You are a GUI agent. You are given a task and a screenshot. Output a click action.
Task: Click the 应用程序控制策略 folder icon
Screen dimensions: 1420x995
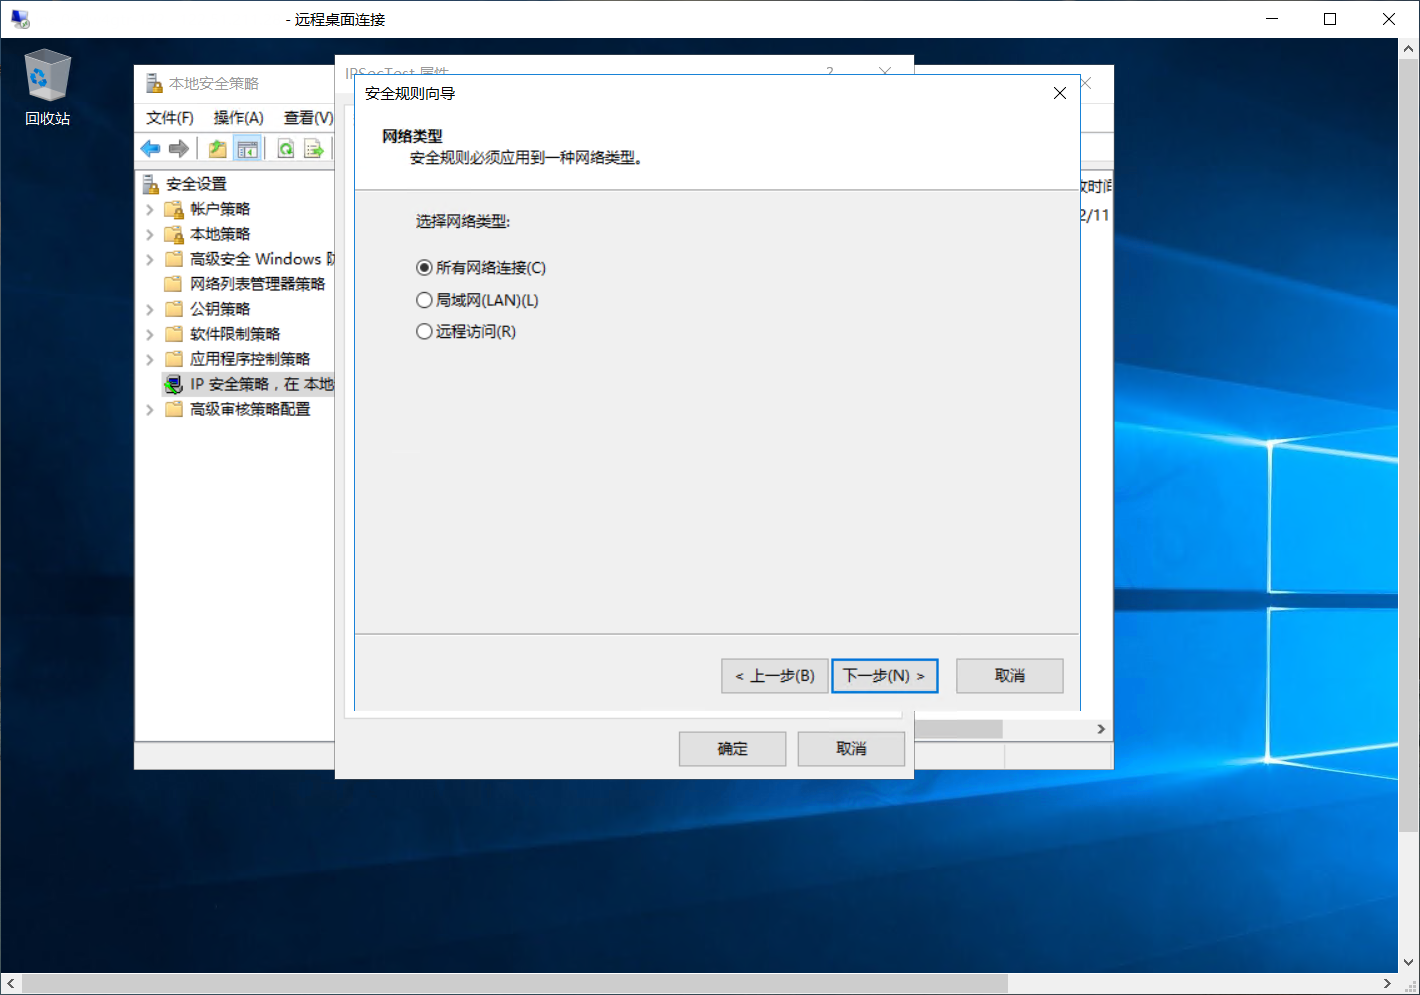click(x=174, y=359)
